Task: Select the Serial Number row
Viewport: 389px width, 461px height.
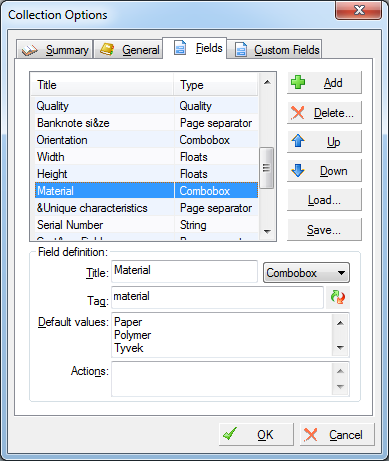Action: (145, 225)
